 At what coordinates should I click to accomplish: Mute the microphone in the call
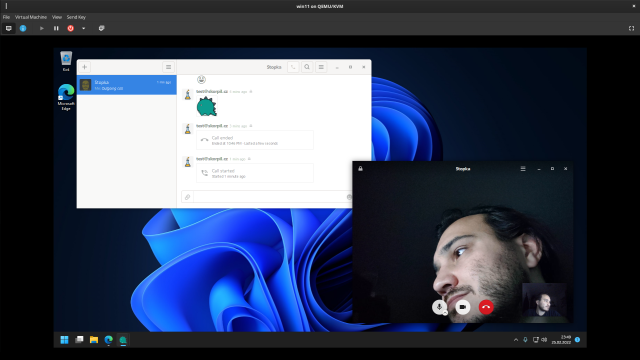tap(439, 307)
